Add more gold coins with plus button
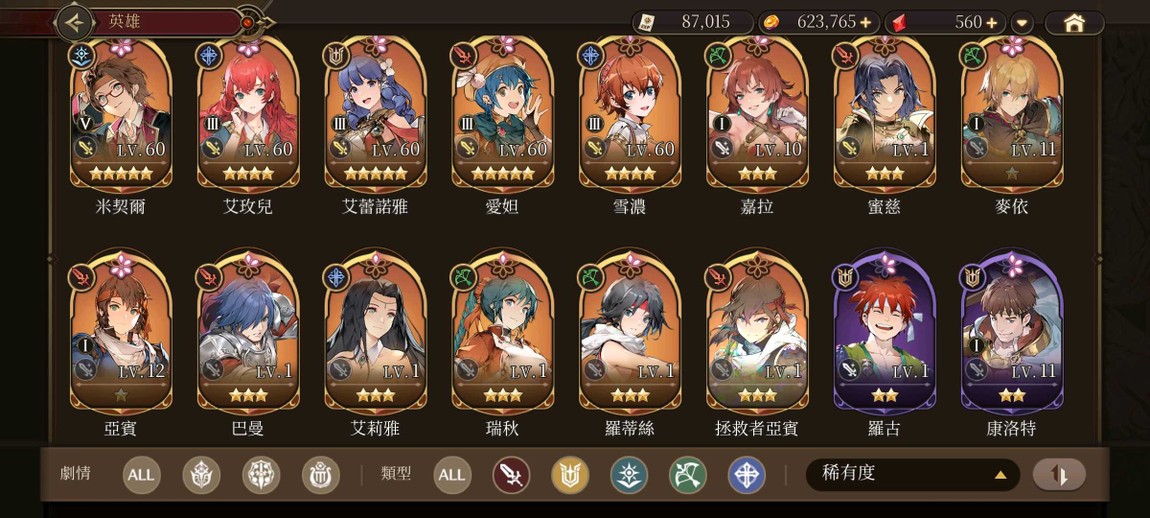The image size is (1150, 518). pyautogui.click(x=865, y=23)
